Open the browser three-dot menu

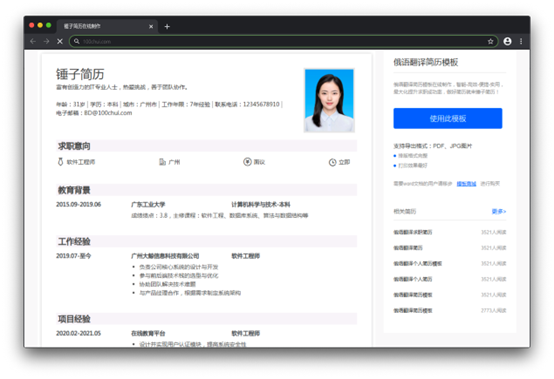[x=521, y=41]
